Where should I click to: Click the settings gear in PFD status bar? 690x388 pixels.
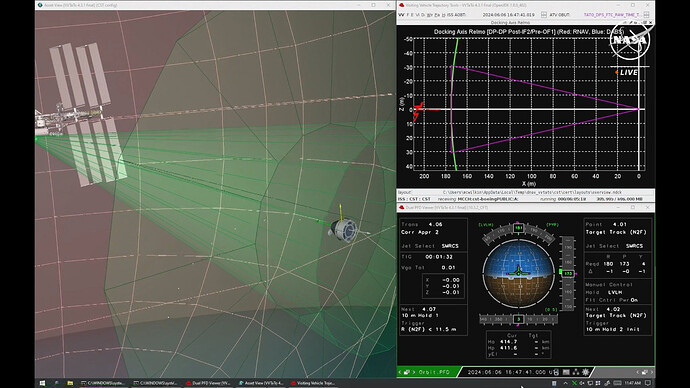pos(585,372)
